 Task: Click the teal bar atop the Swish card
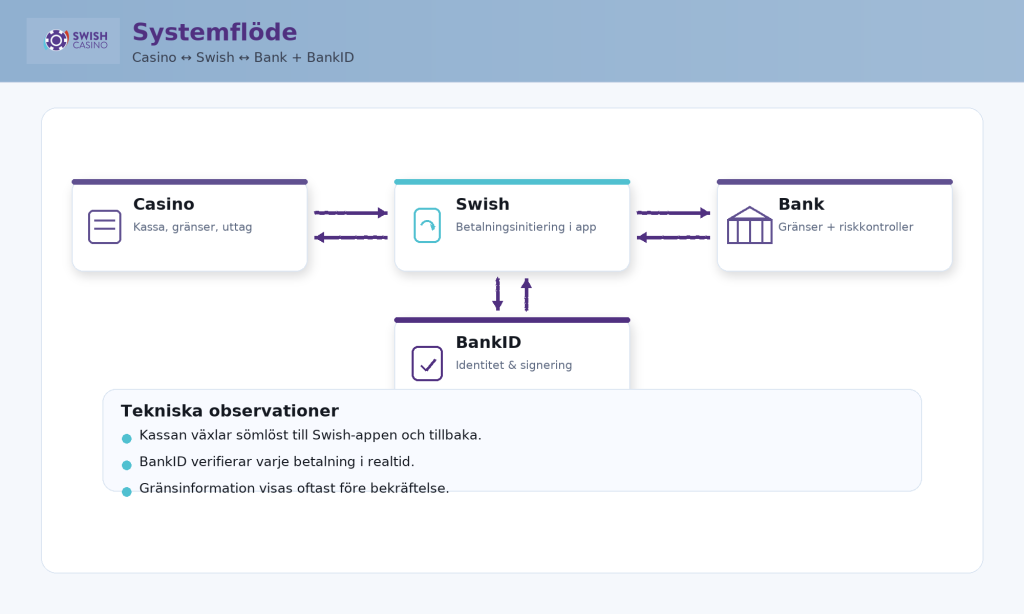(x=512, y=182)
